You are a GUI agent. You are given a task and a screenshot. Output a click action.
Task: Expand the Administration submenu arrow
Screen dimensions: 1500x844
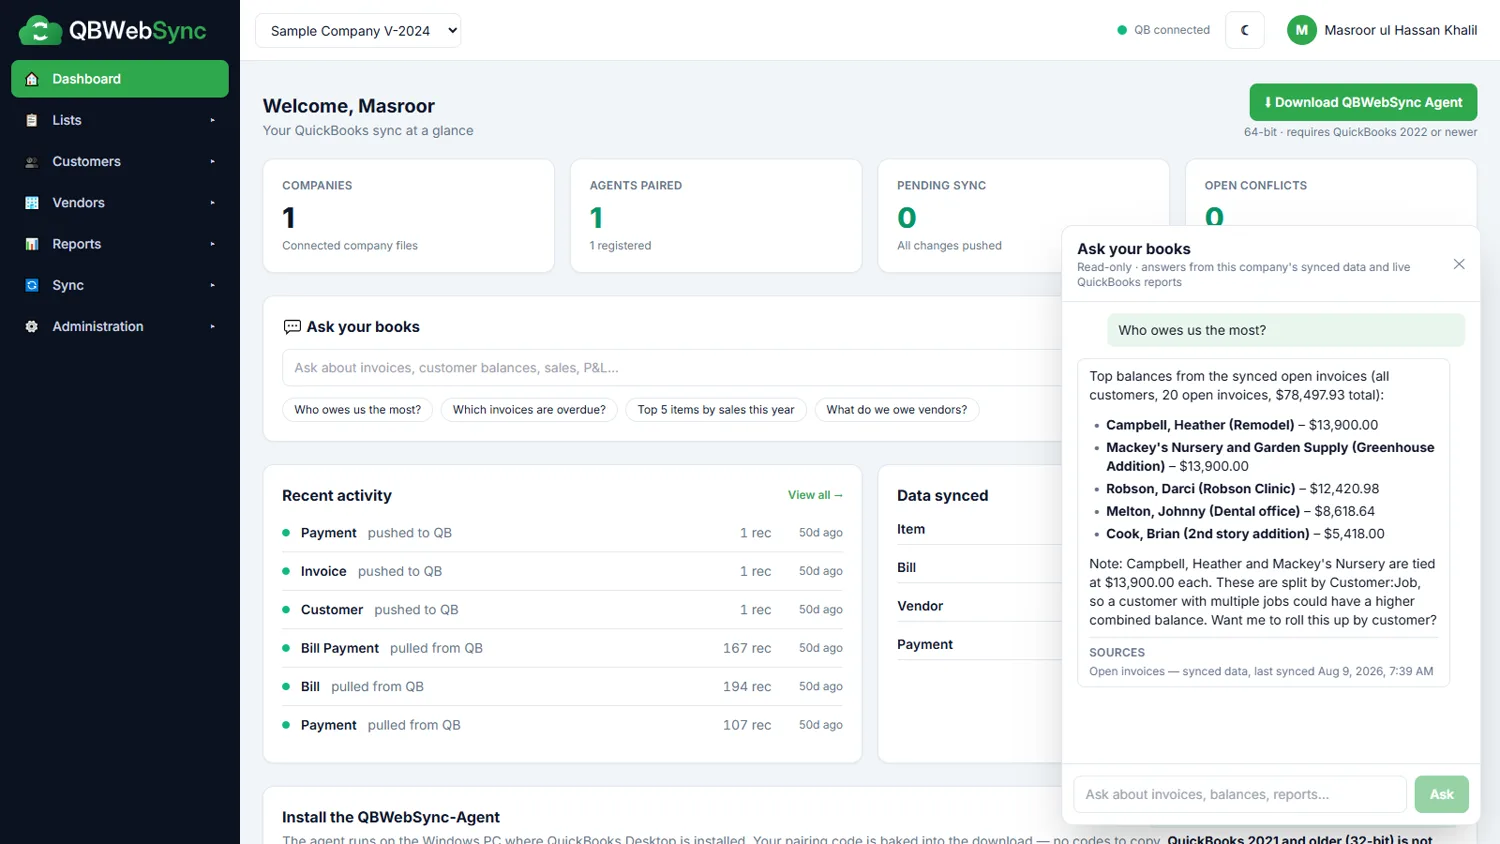212,327
